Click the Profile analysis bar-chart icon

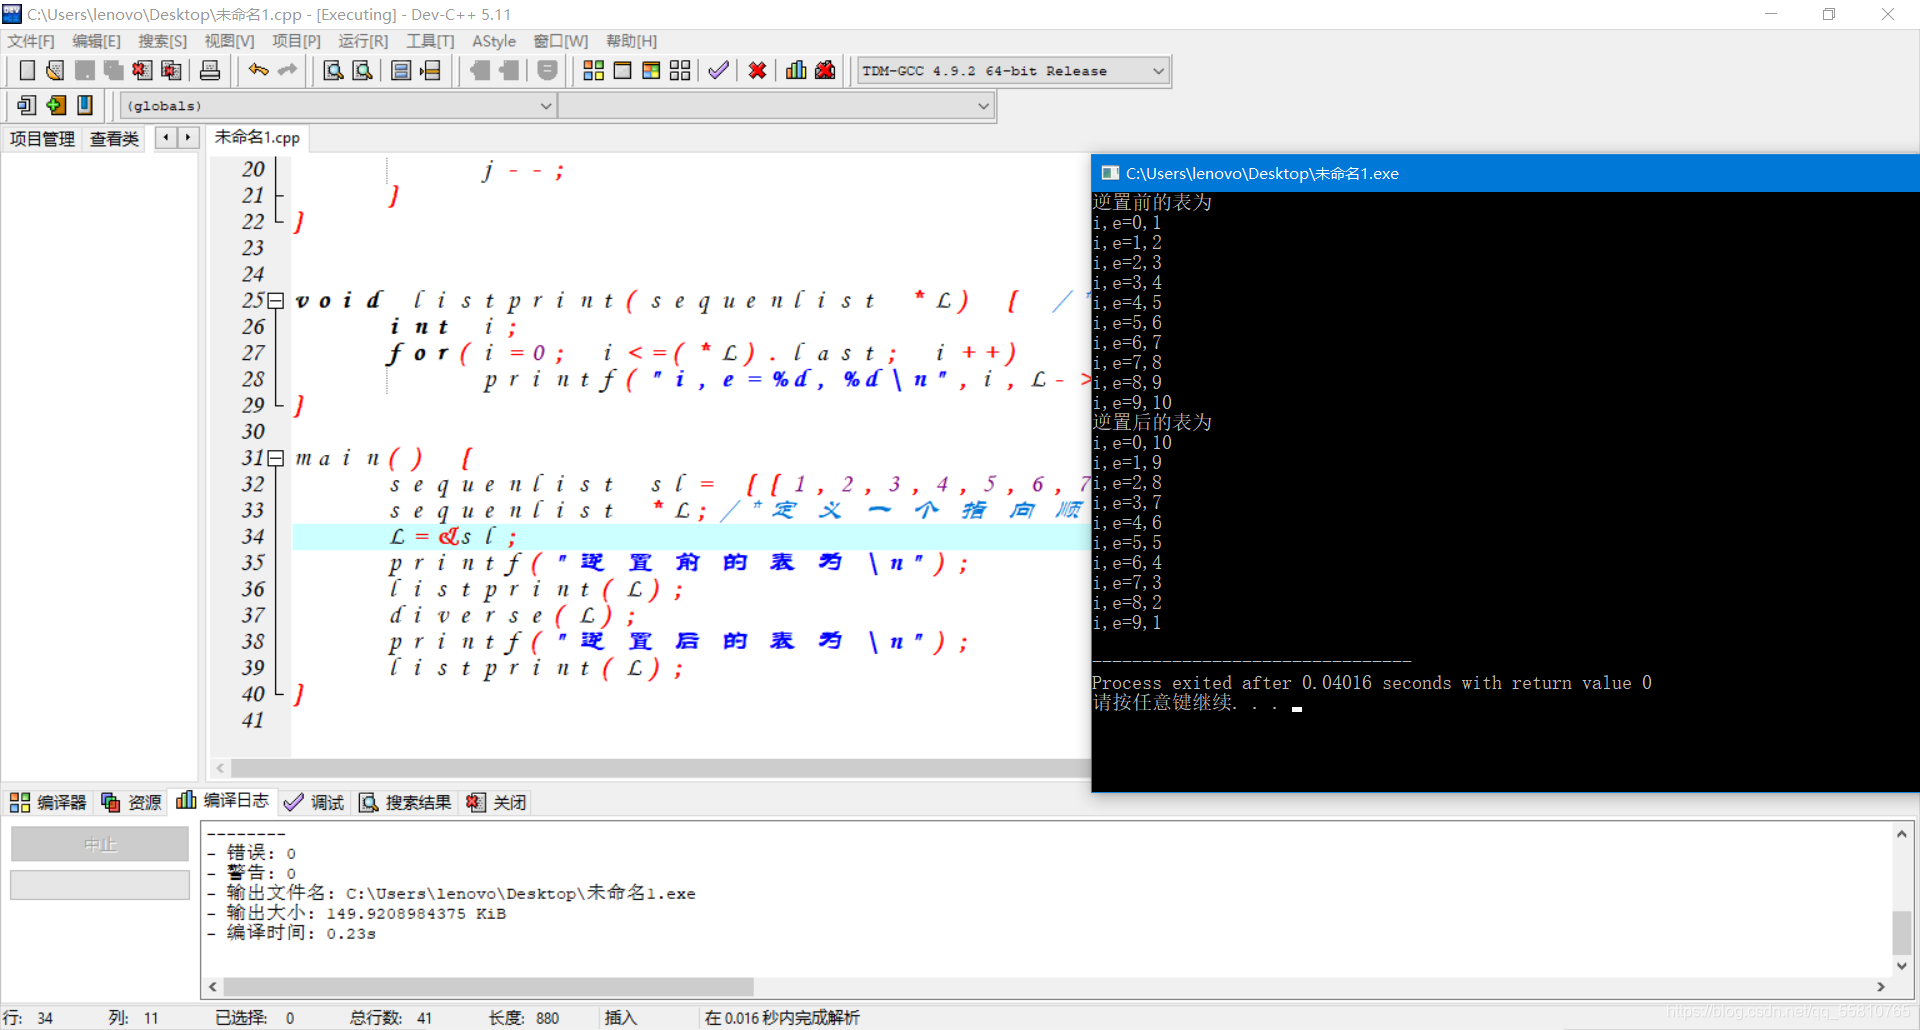796,71
